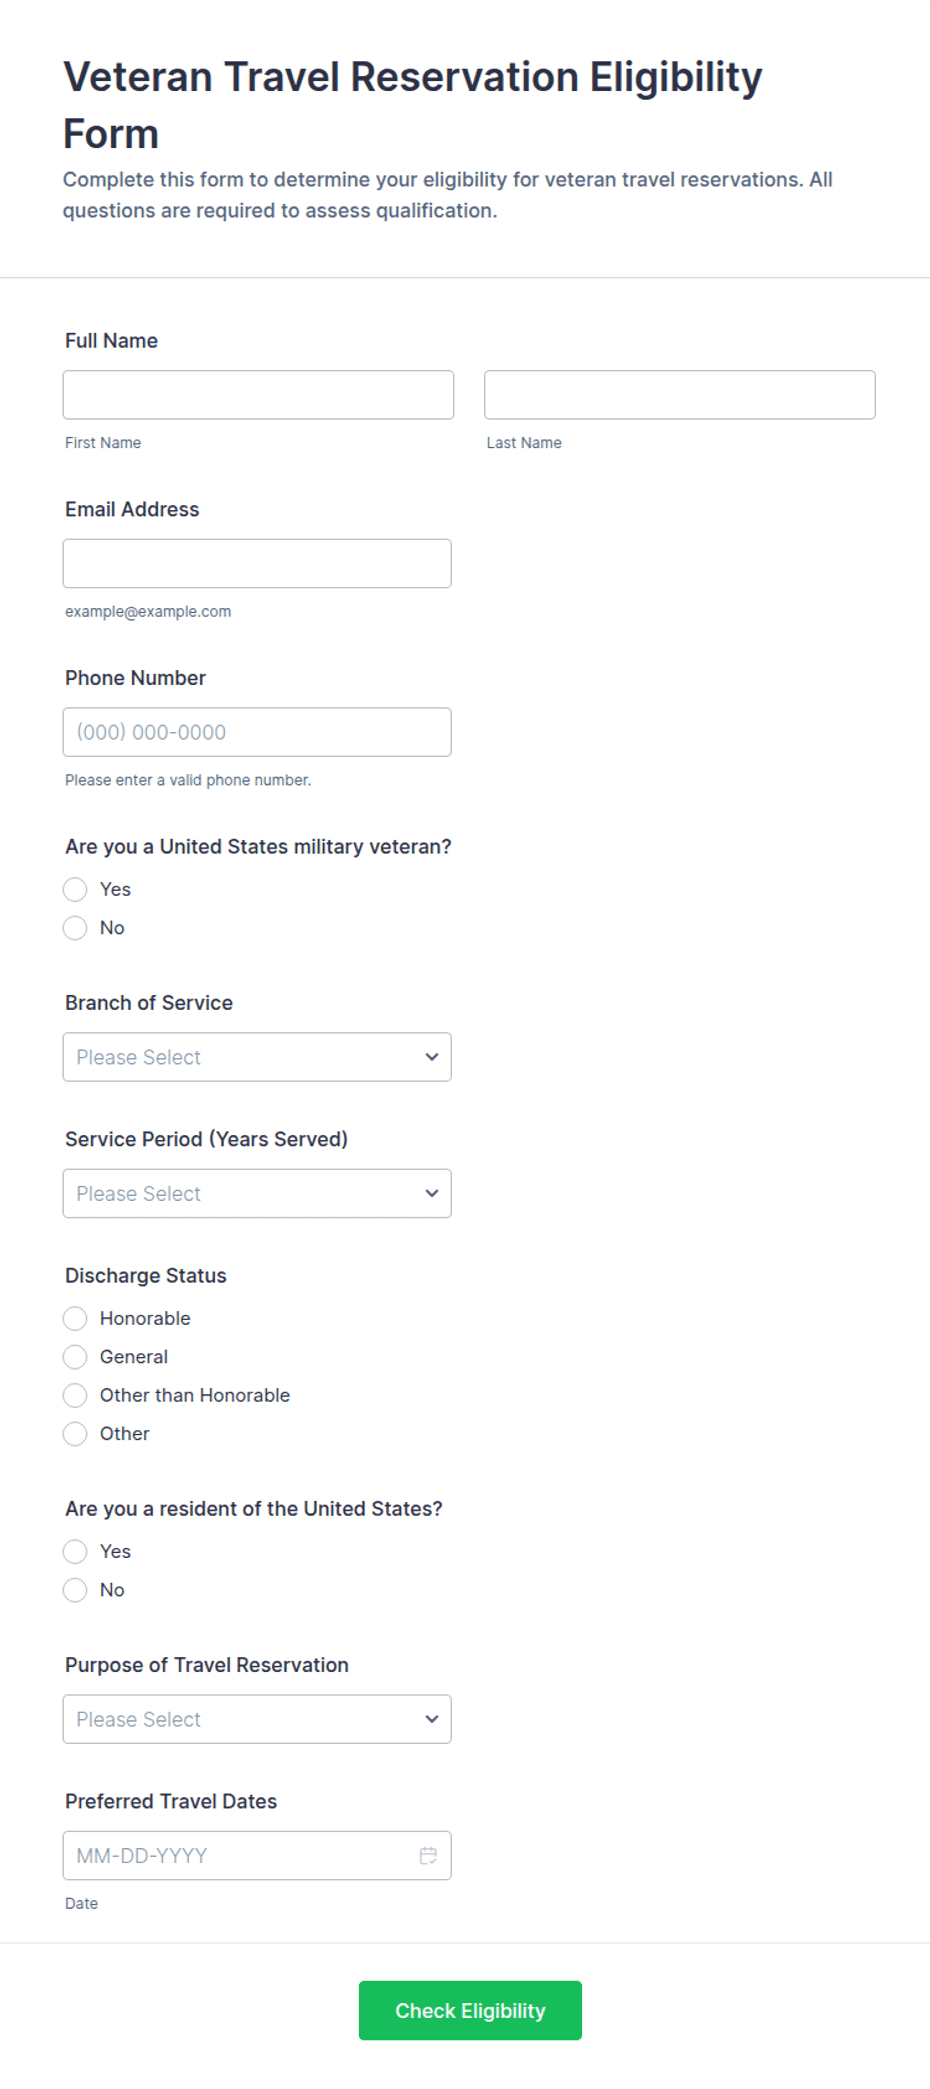Open the calendar picker icon
This screenshot has width=930, height=2089.
[428, 1855]
